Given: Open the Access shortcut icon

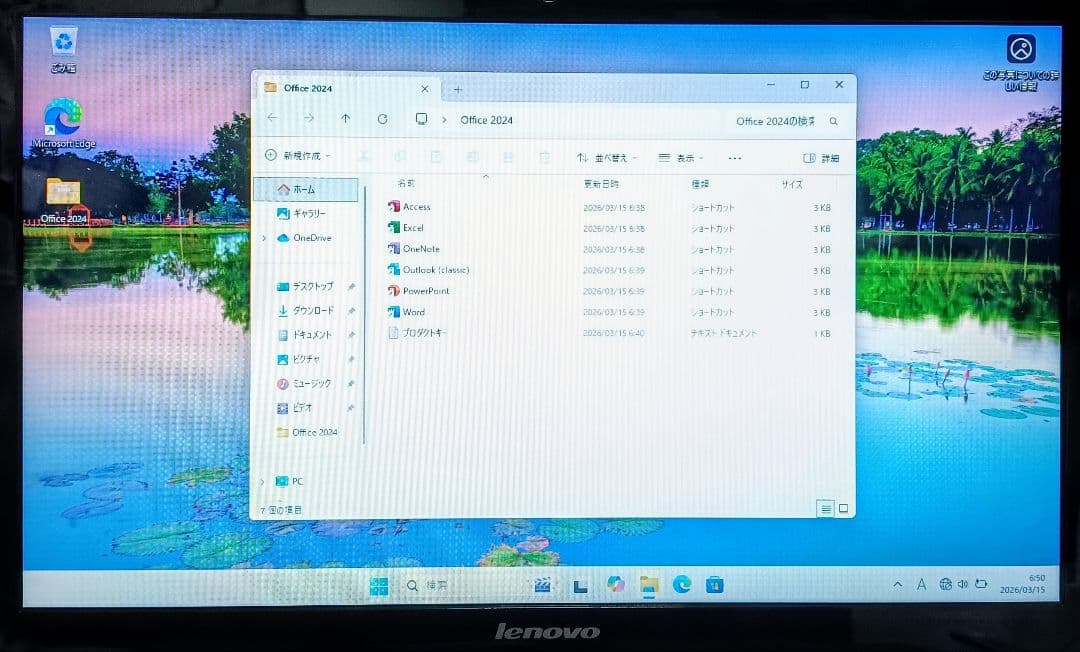Looking at the screenshot, I should (394, 206).
